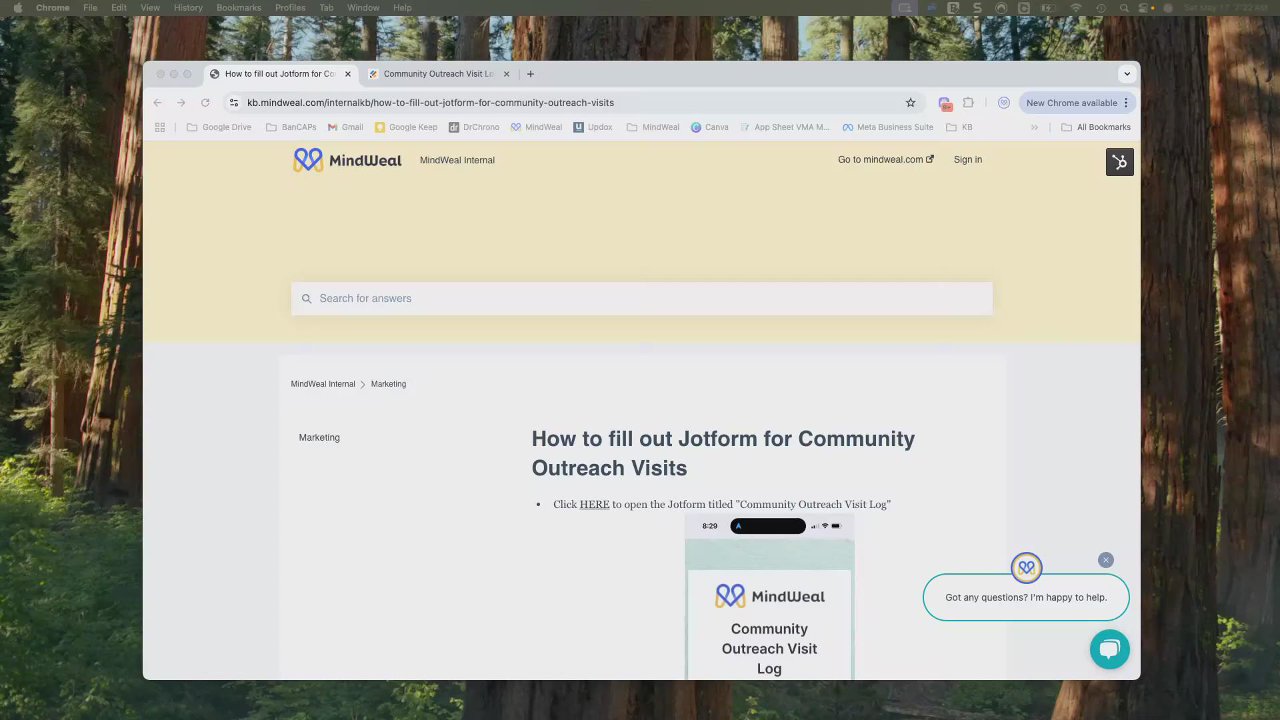The width and height of the screenshot is (1280, 720).
Task: Open the Google Drive bookmark folder
Action: point(219,127)
